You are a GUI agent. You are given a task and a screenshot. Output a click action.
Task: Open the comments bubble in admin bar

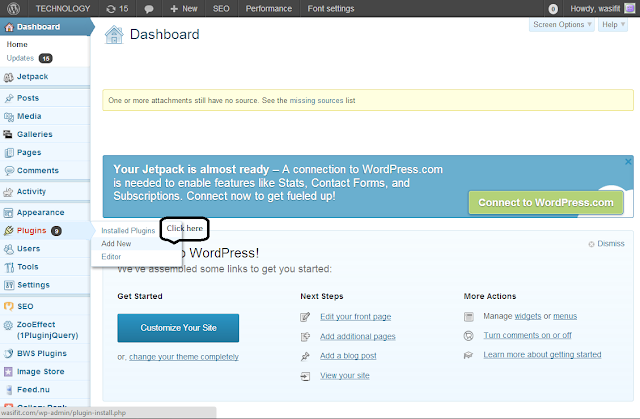click(x=149, y=9)
